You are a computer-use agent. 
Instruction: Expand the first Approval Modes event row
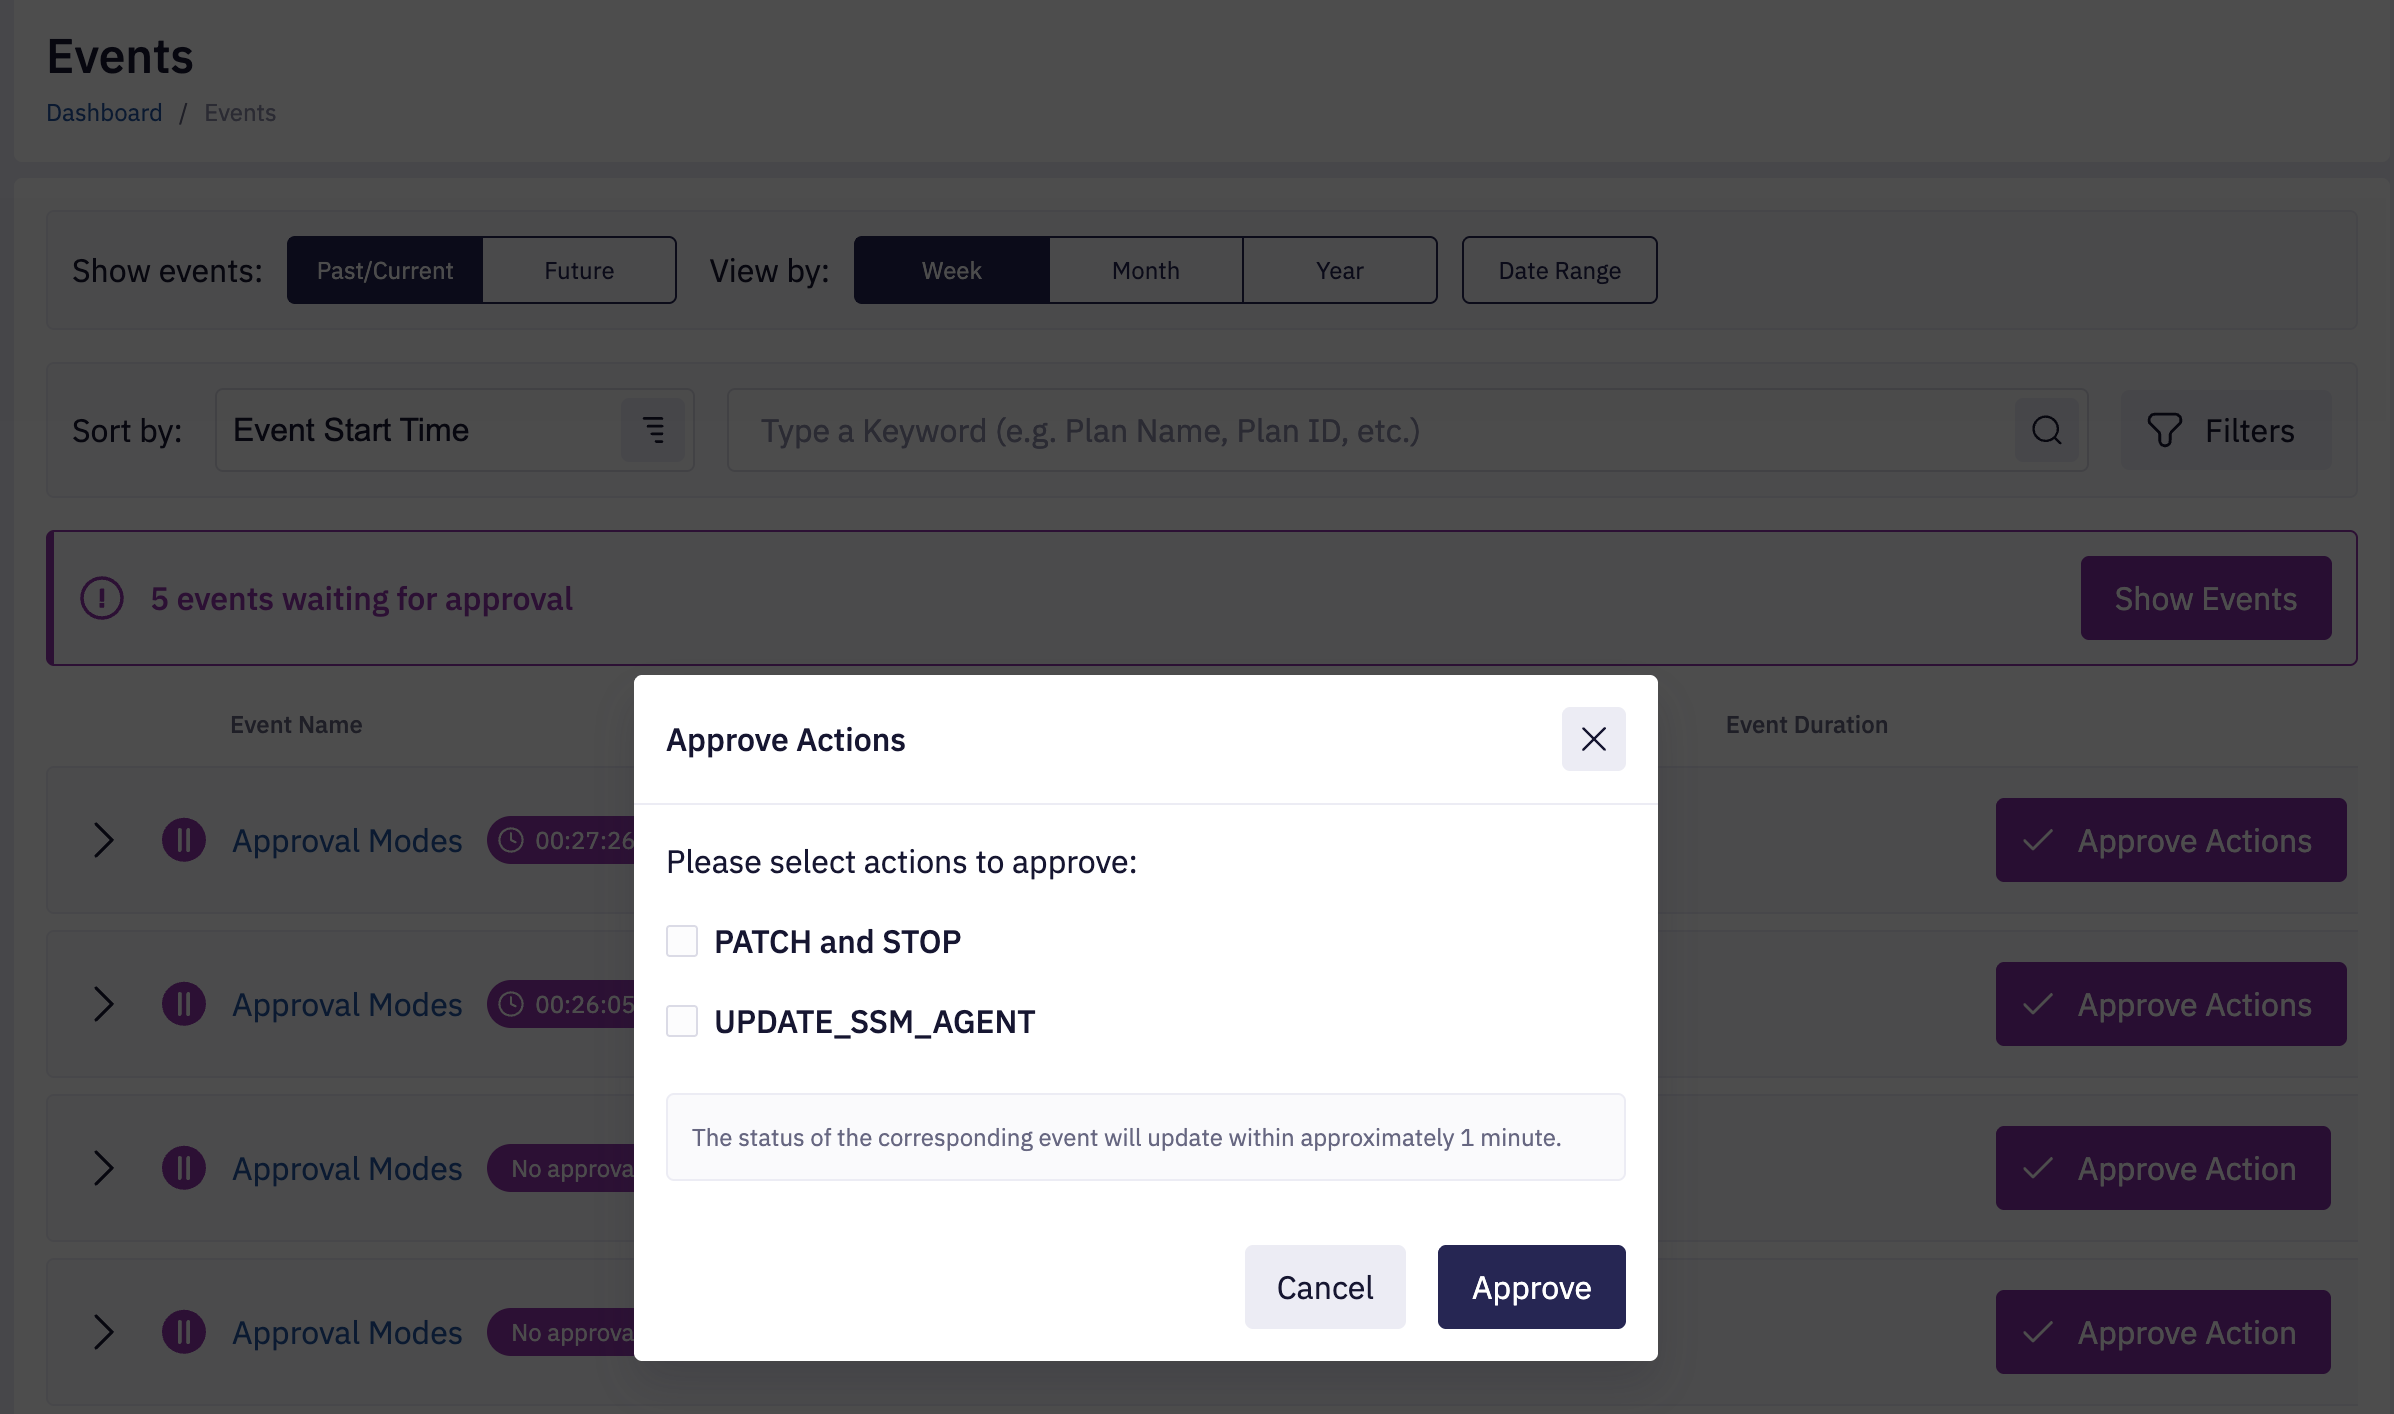click(103, 840)
